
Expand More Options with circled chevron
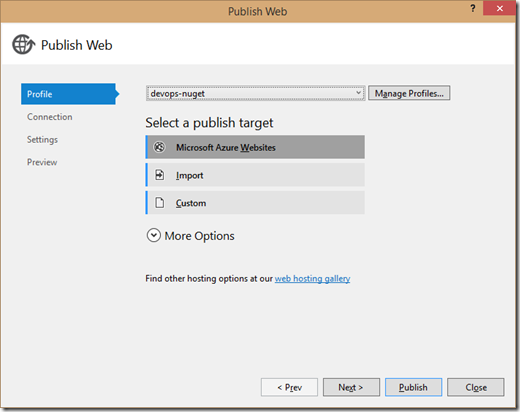(154, 235)
